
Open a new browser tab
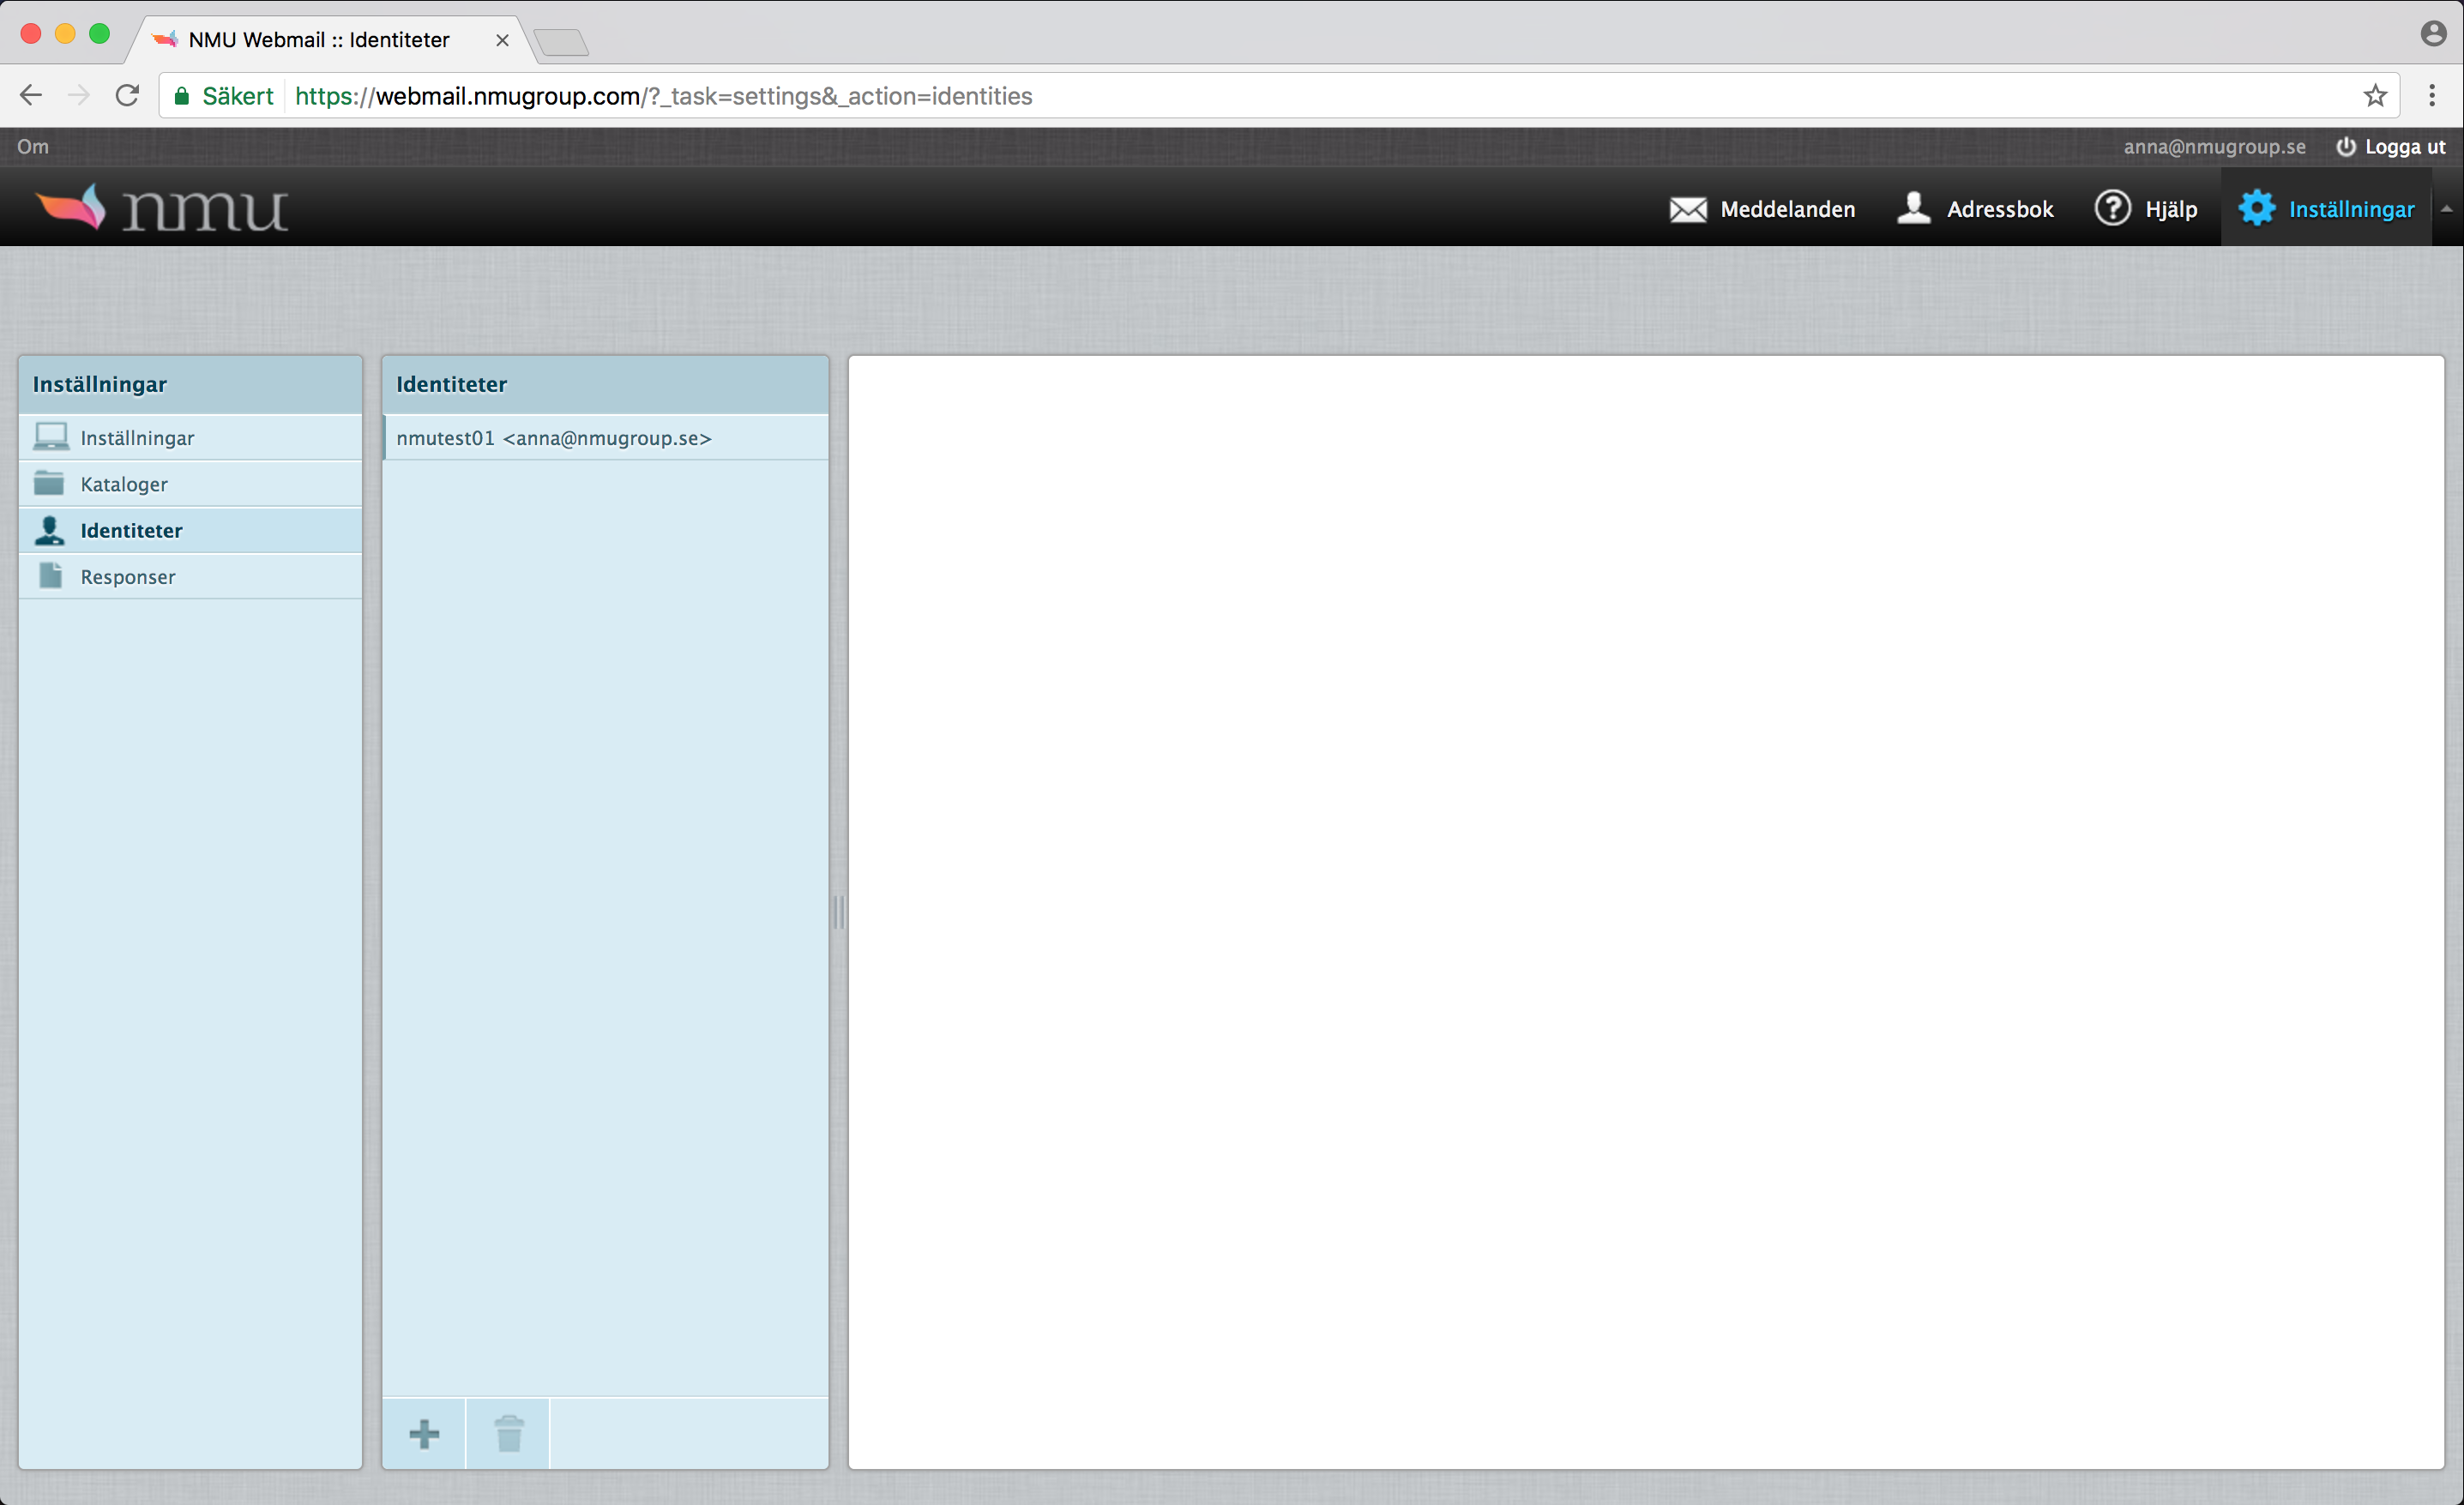561,42
